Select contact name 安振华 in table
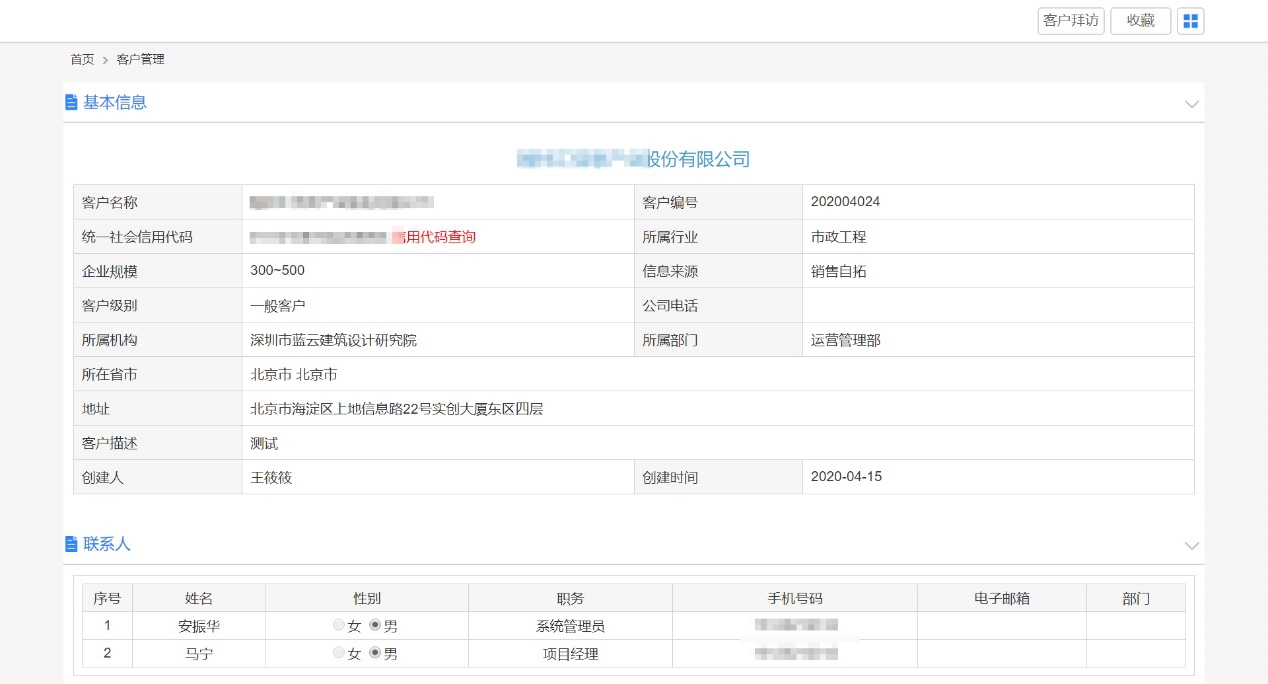1268x684 pixels. coord(199,626)
